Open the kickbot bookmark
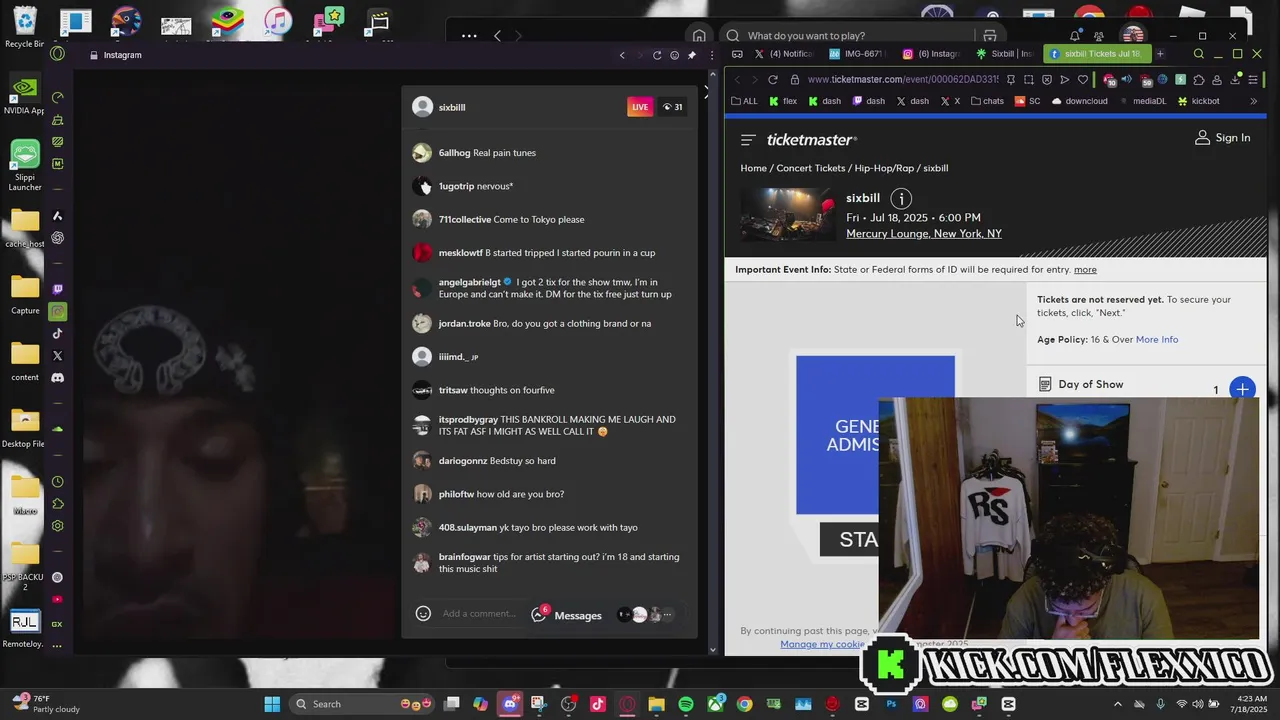The width and height of the screenshot is (1280, 720). [1198, 101]
